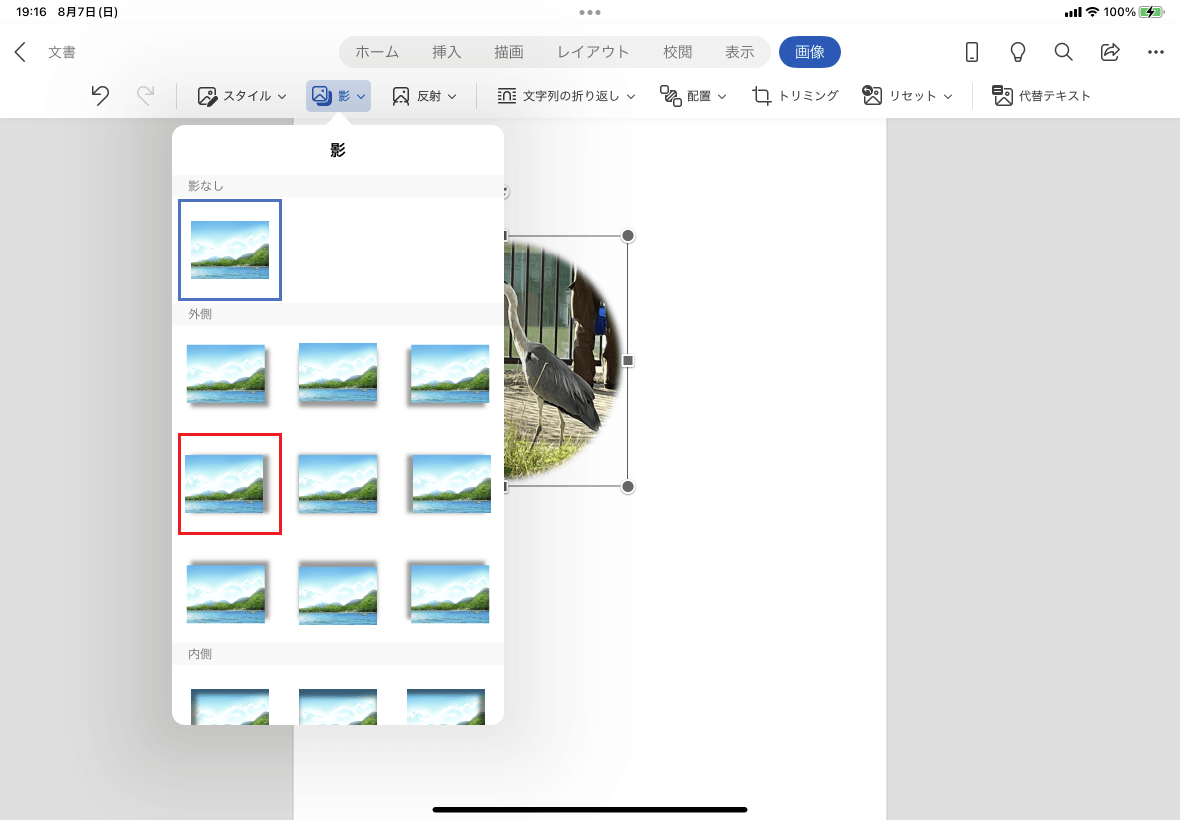
Task: Click the undo arrow icon
Action: pos(100,96)
